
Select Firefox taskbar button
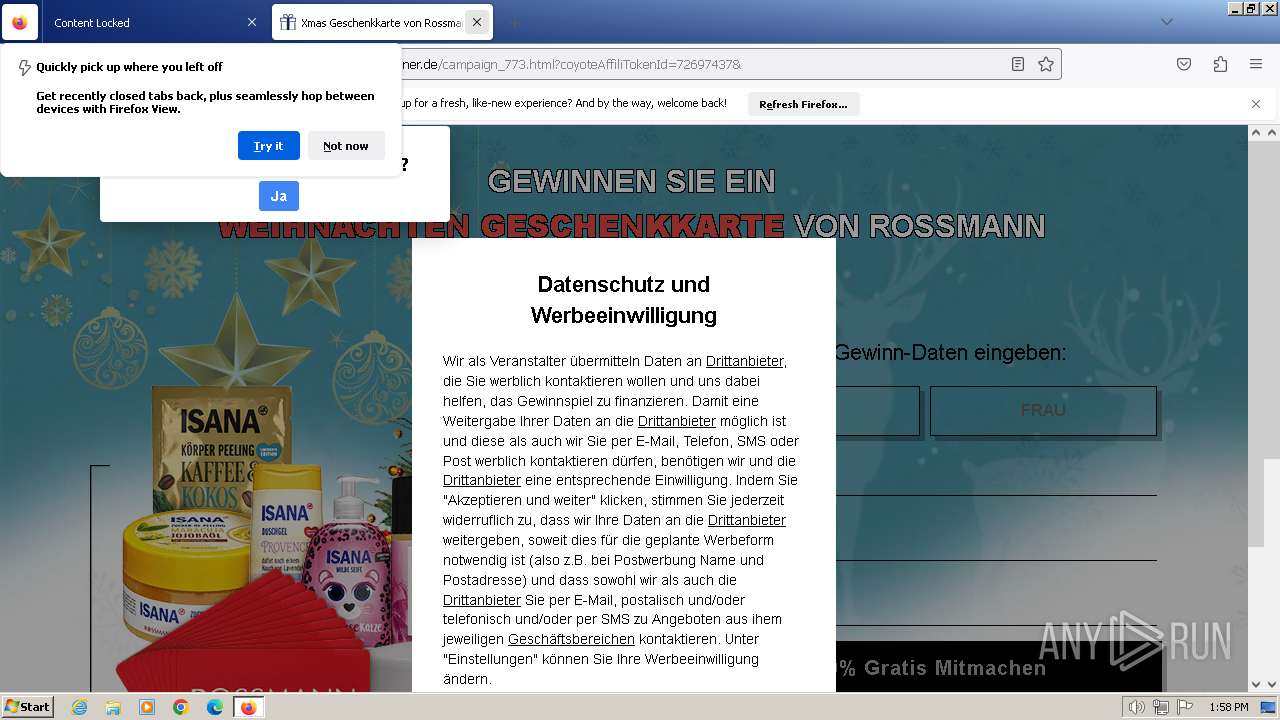tap(248, 707)
